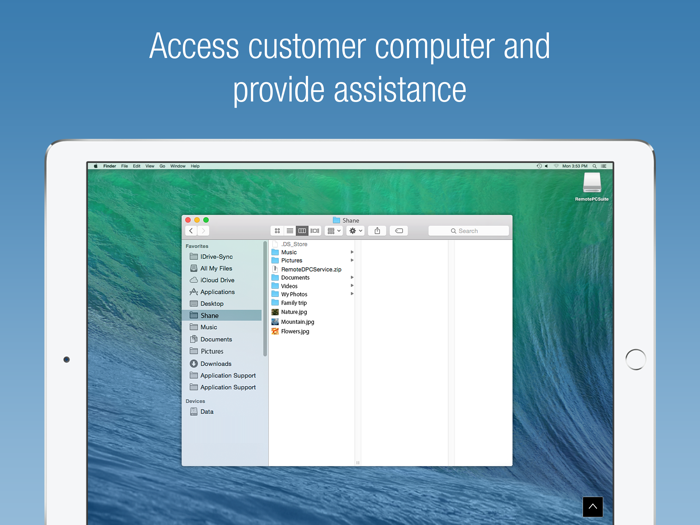Open the Window menu

pos(178,166)
